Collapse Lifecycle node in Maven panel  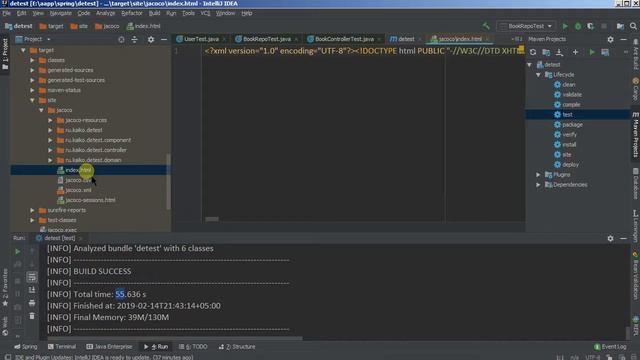538,75
